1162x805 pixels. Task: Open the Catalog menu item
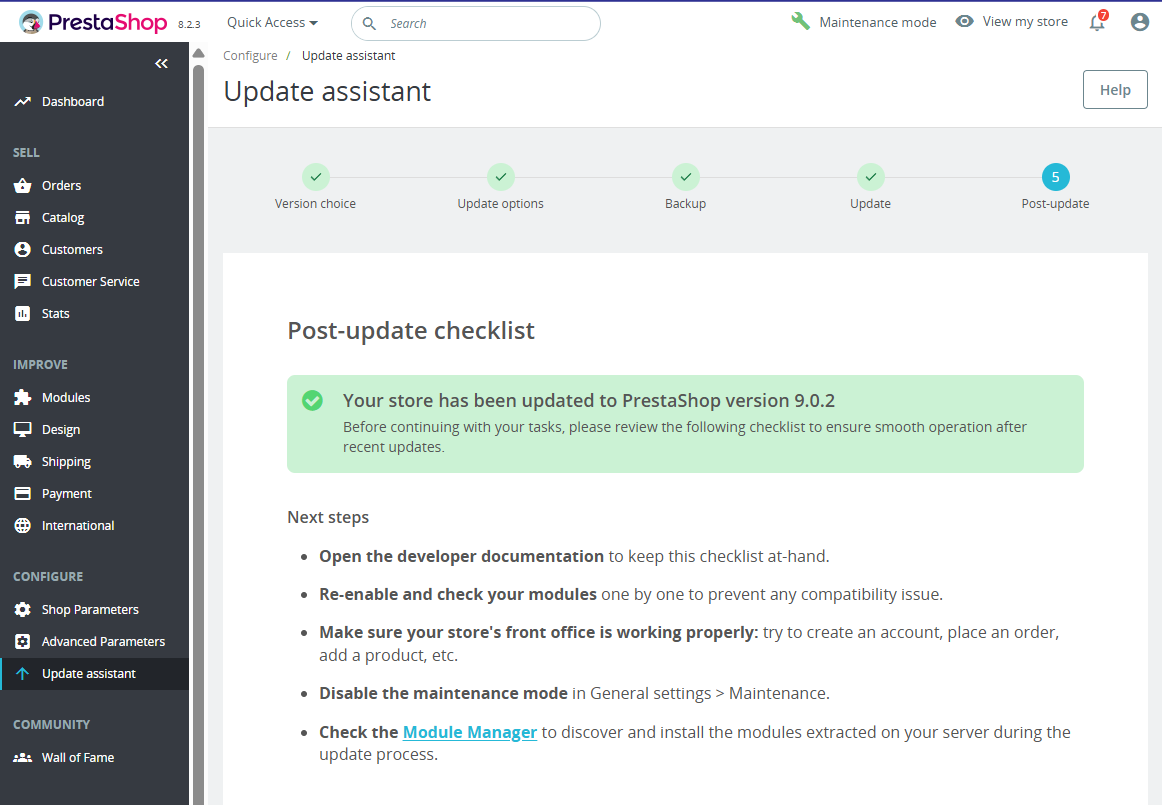(63, 218)
